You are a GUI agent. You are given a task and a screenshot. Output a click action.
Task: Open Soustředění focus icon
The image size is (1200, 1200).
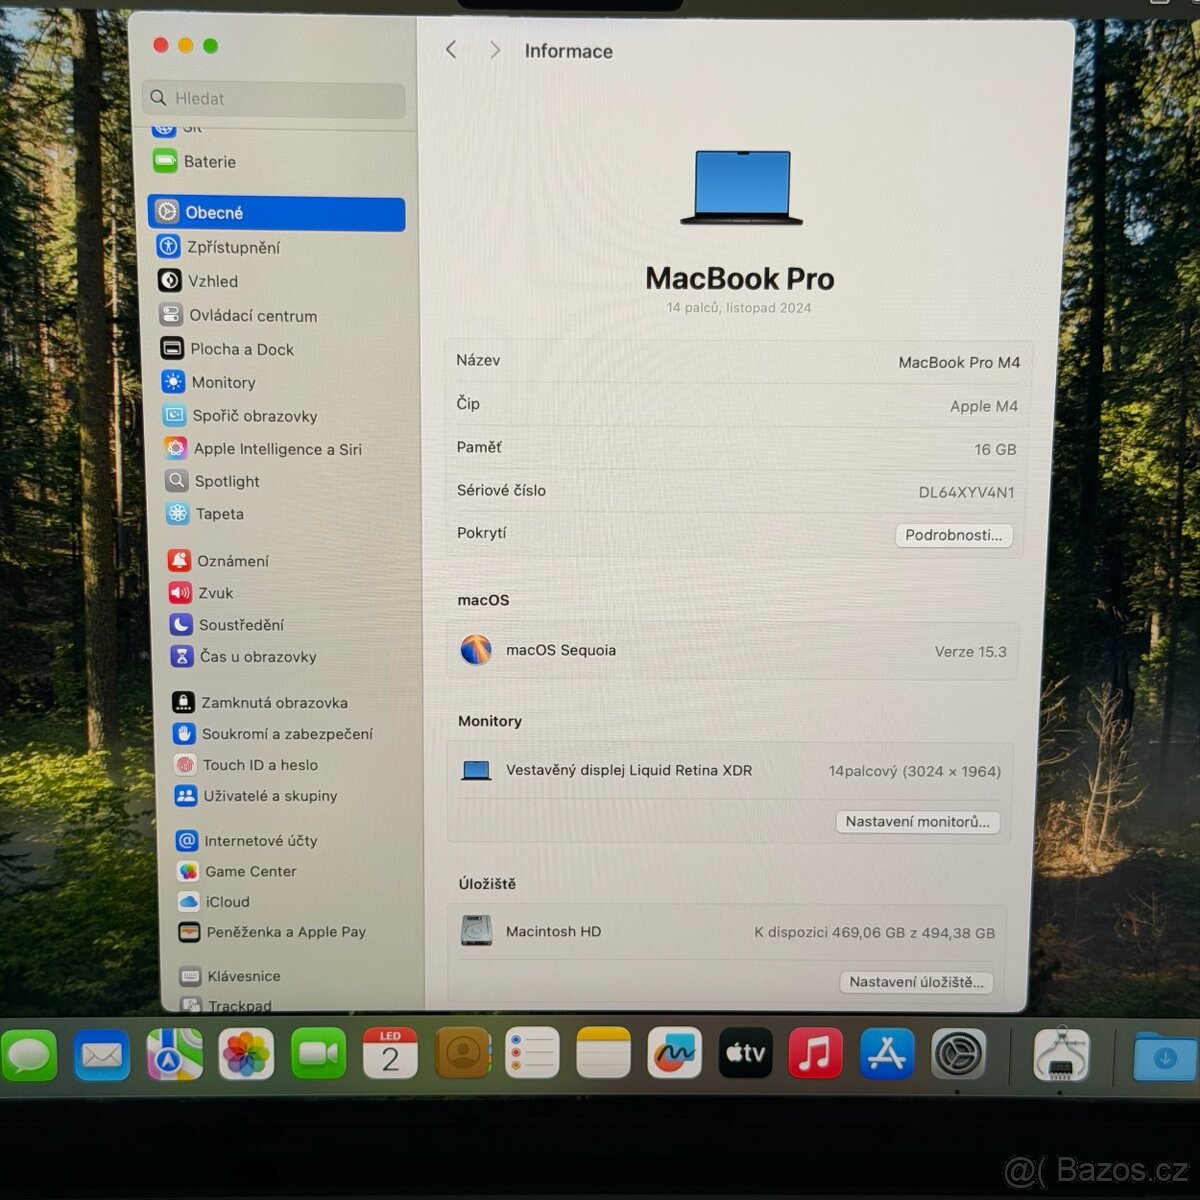(181, 625)
